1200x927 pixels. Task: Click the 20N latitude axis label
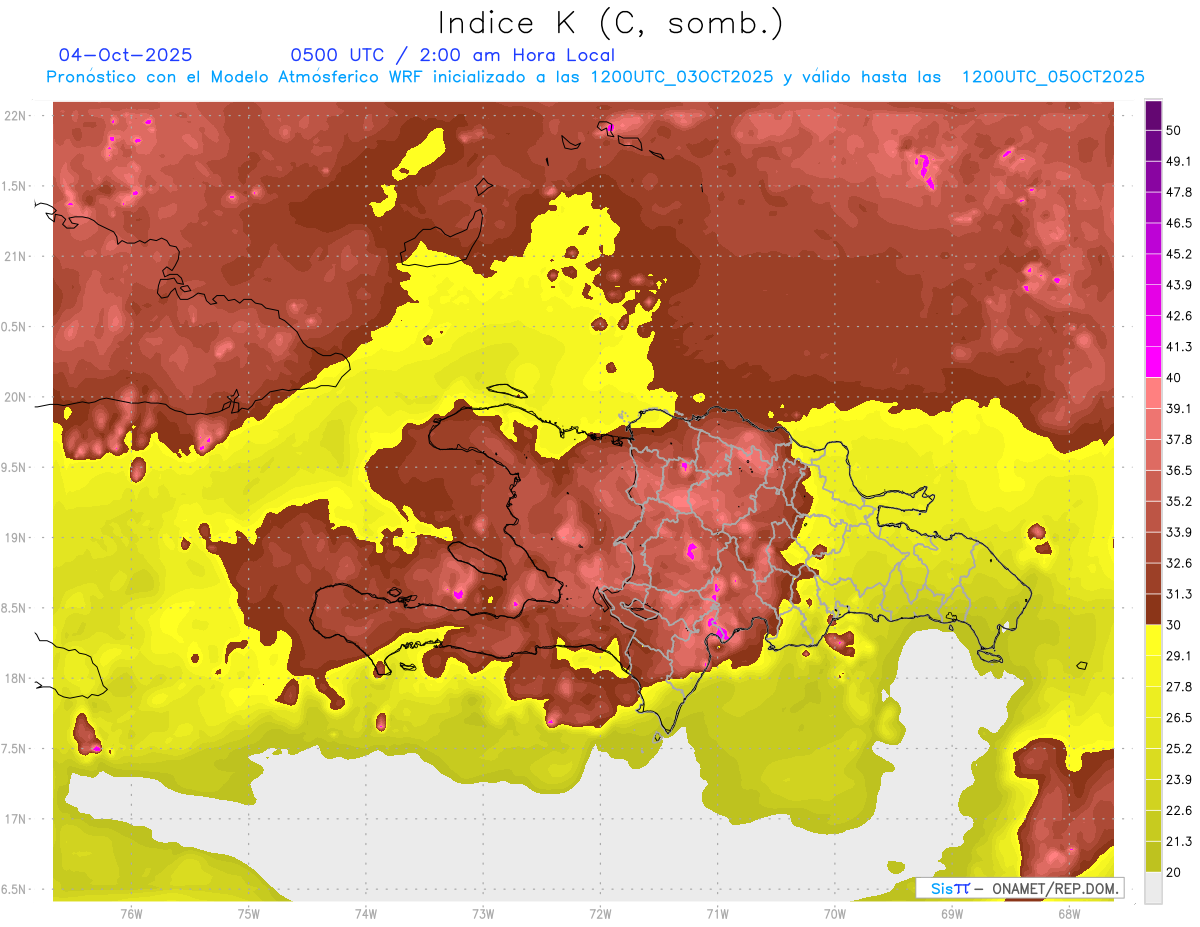(x=17, y=398)
